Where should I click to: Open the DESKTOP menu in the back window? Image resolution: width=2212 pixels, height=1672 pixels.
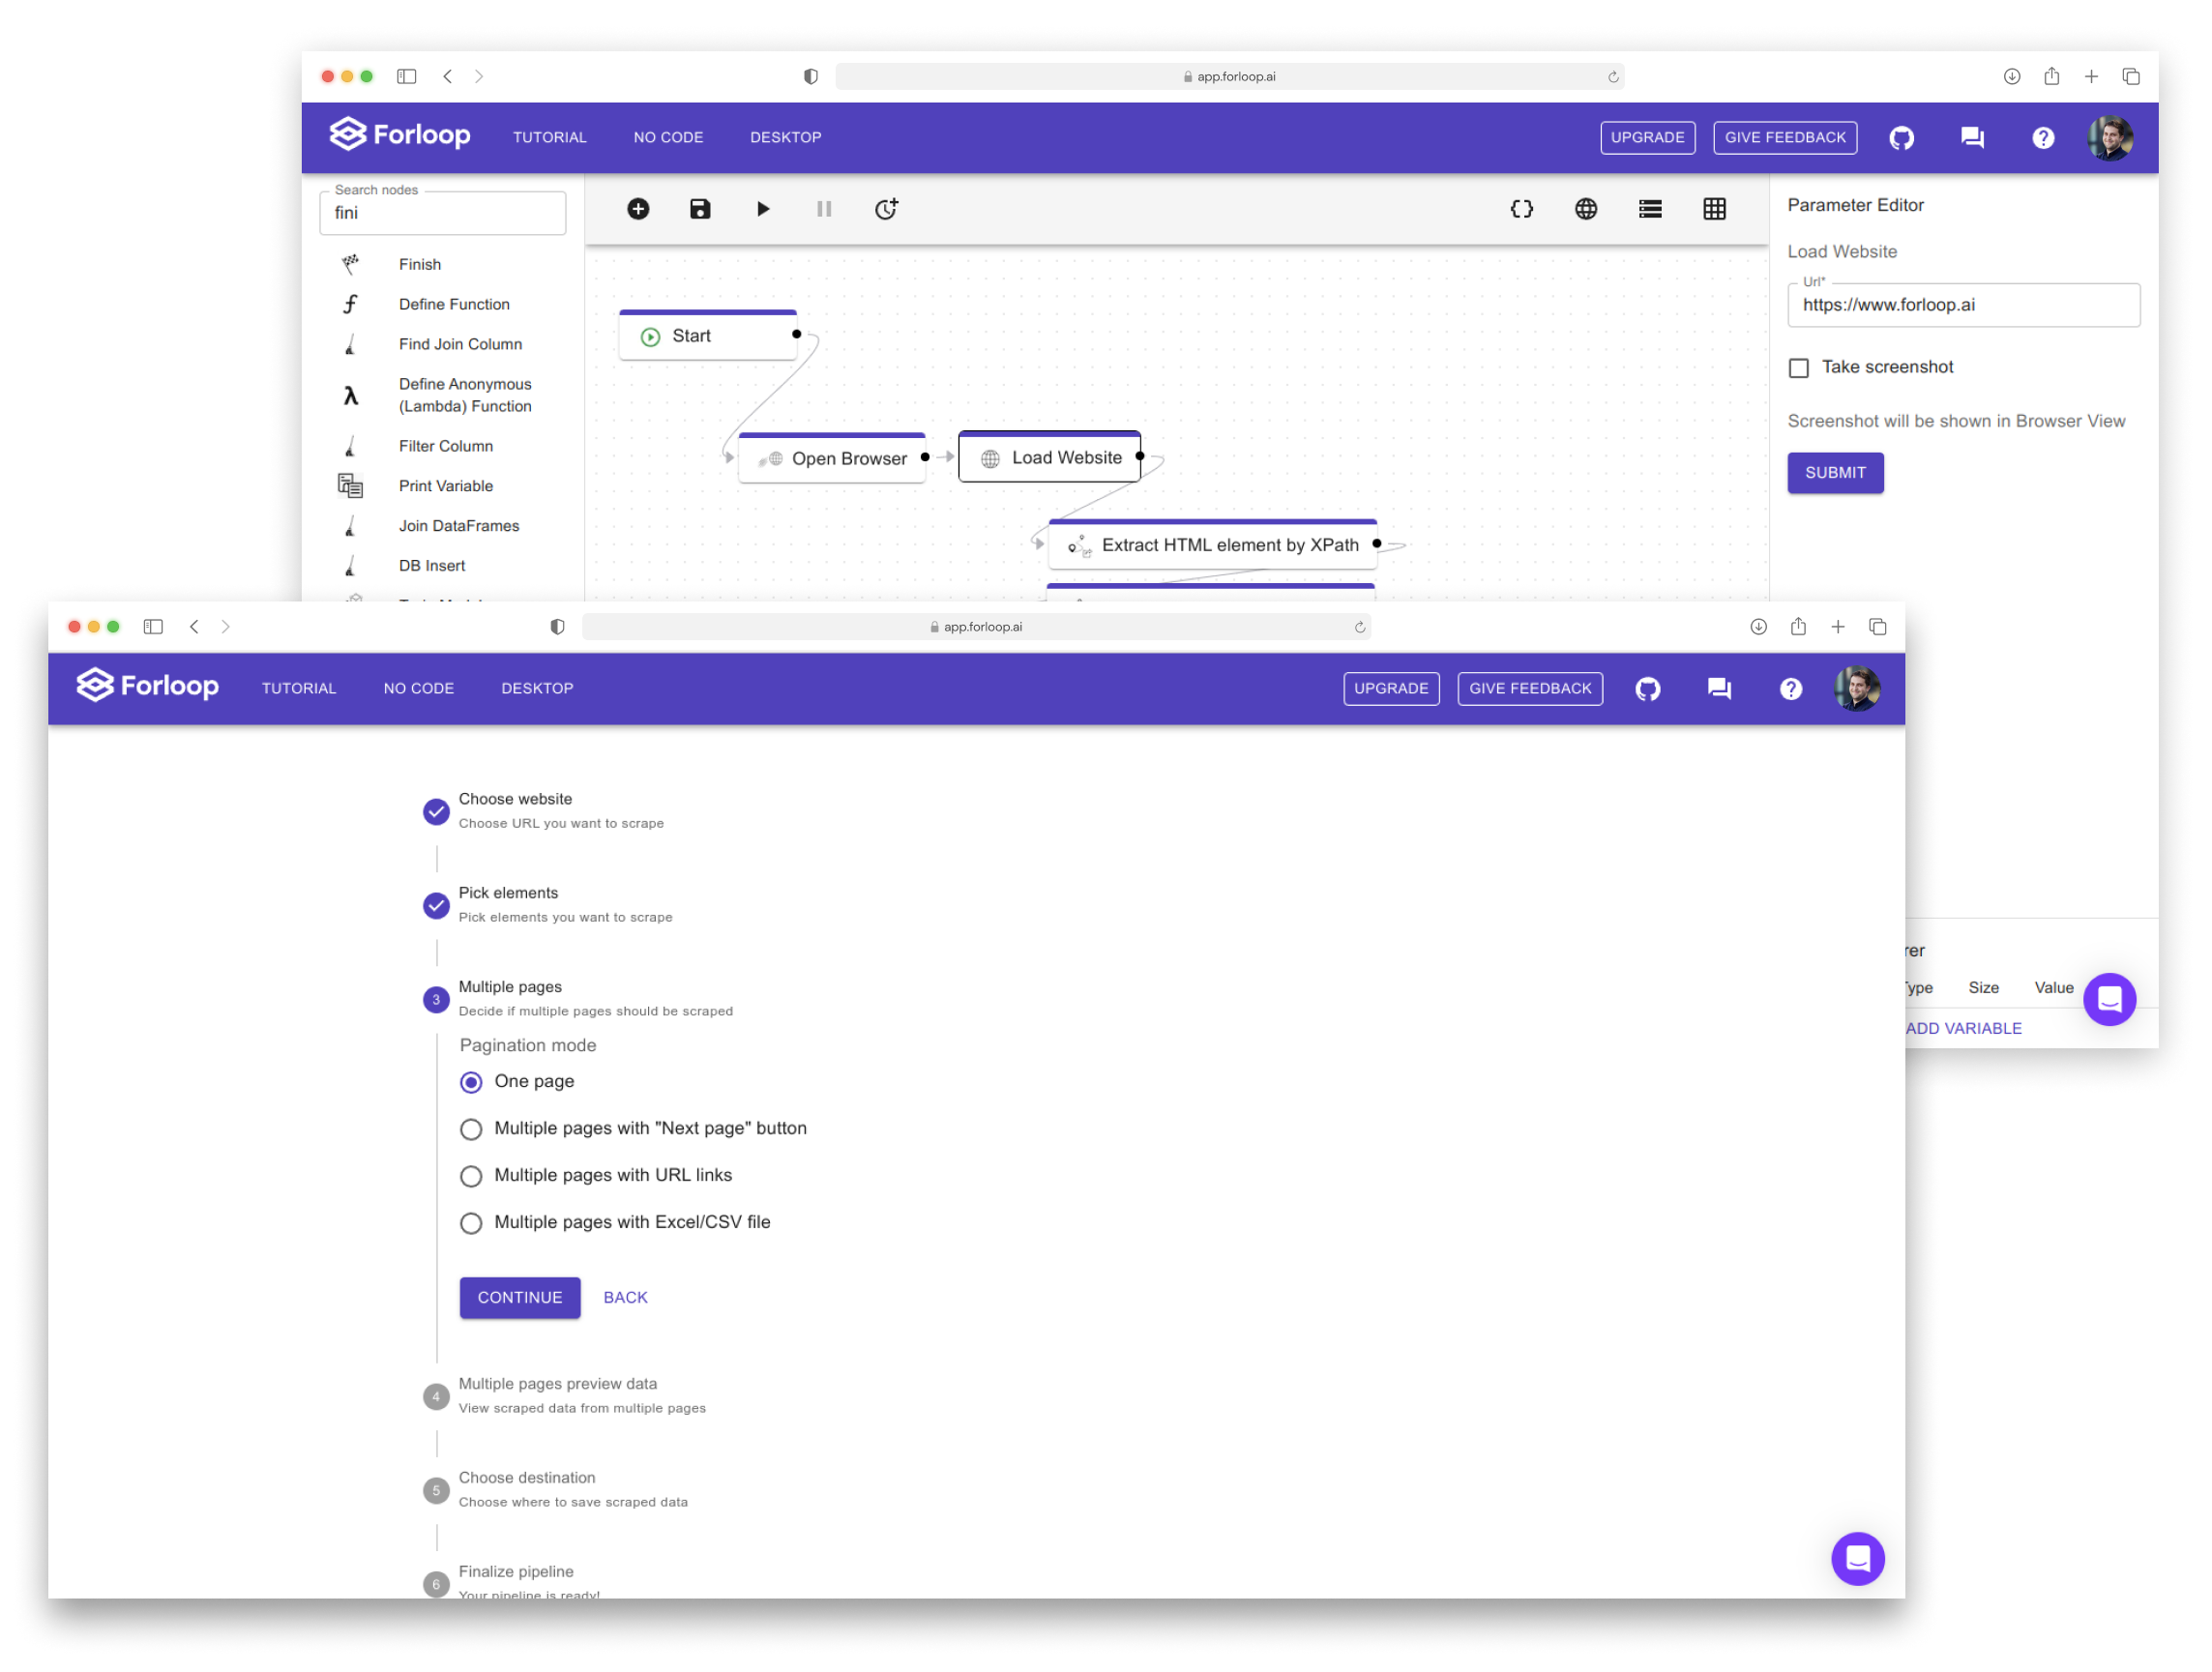[786, 138]
